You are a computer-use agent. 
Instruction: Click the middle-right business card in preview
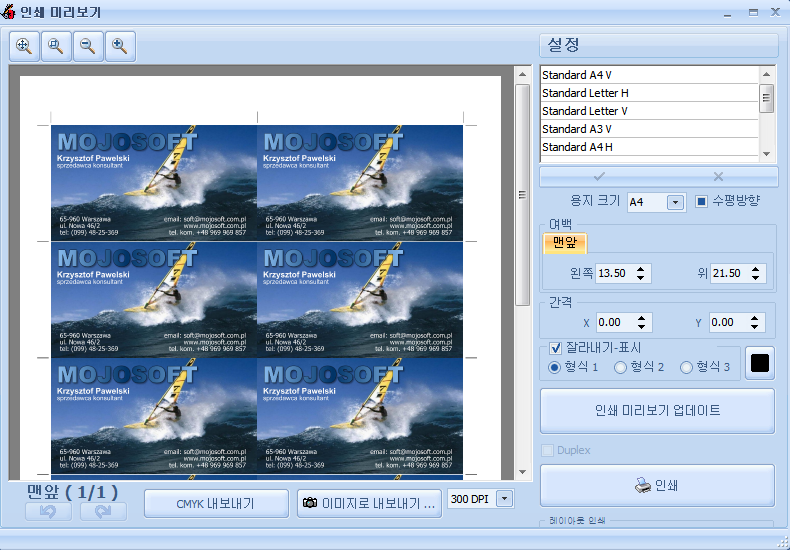coord(360,300)
